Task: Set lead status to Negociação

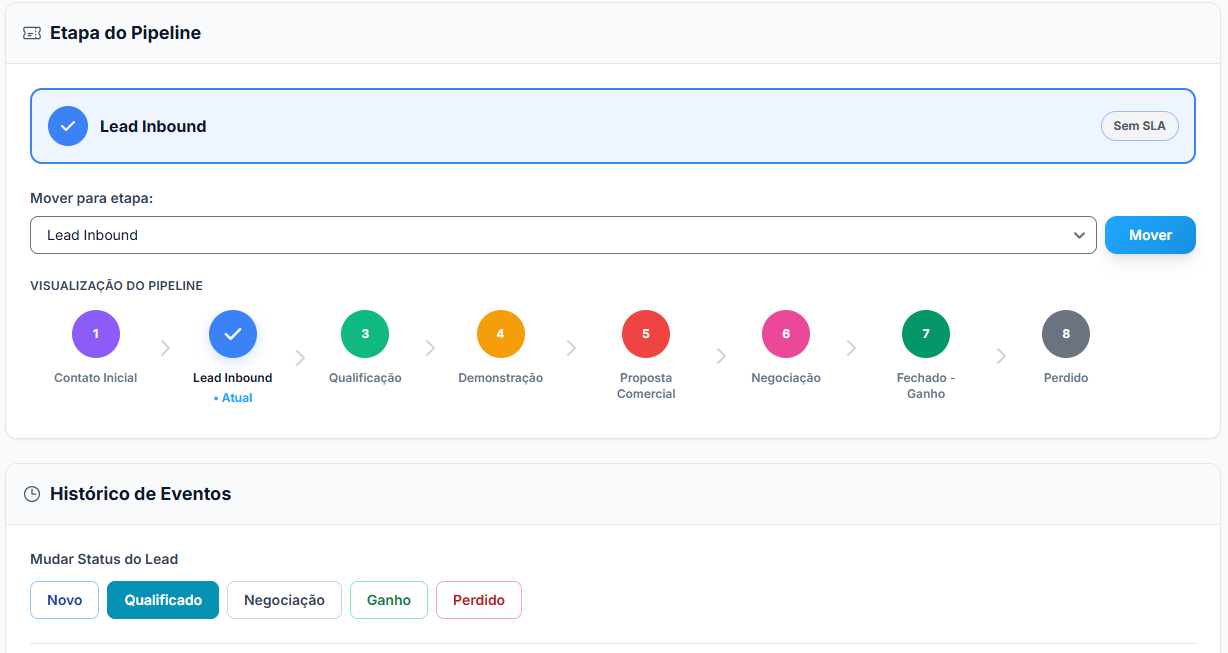Action: (x=284, y=600)
